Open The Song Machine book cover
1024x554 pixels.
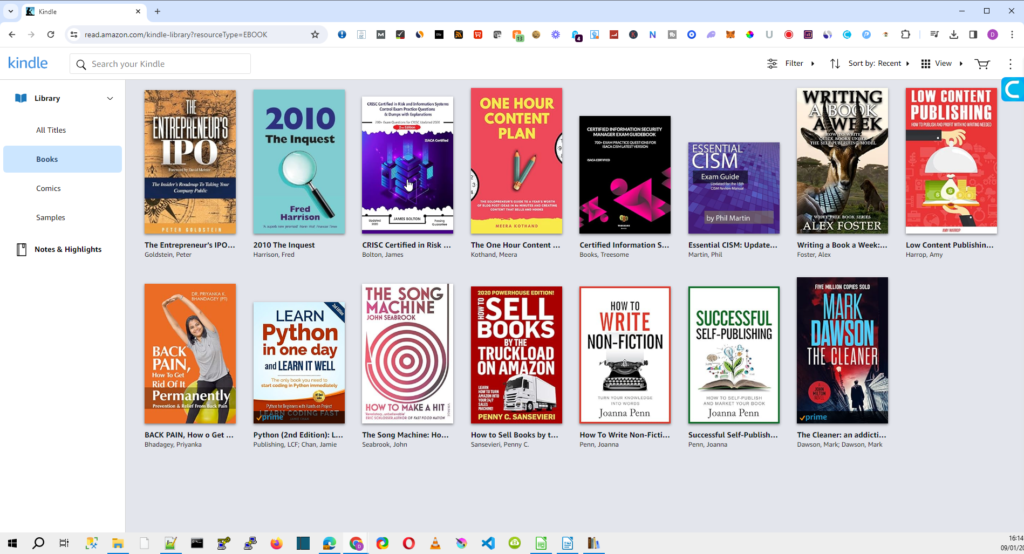tap(408, 354)
